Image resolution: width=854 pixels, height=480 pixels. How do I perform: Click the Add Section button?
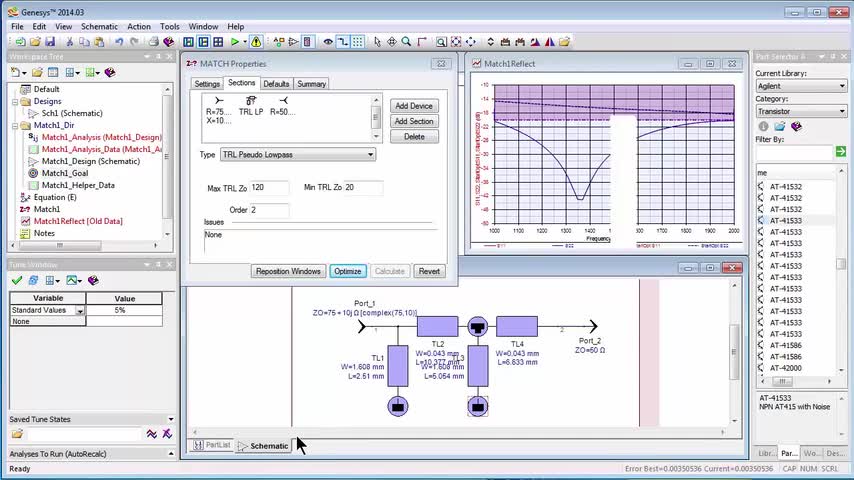(x=414, y=121)
